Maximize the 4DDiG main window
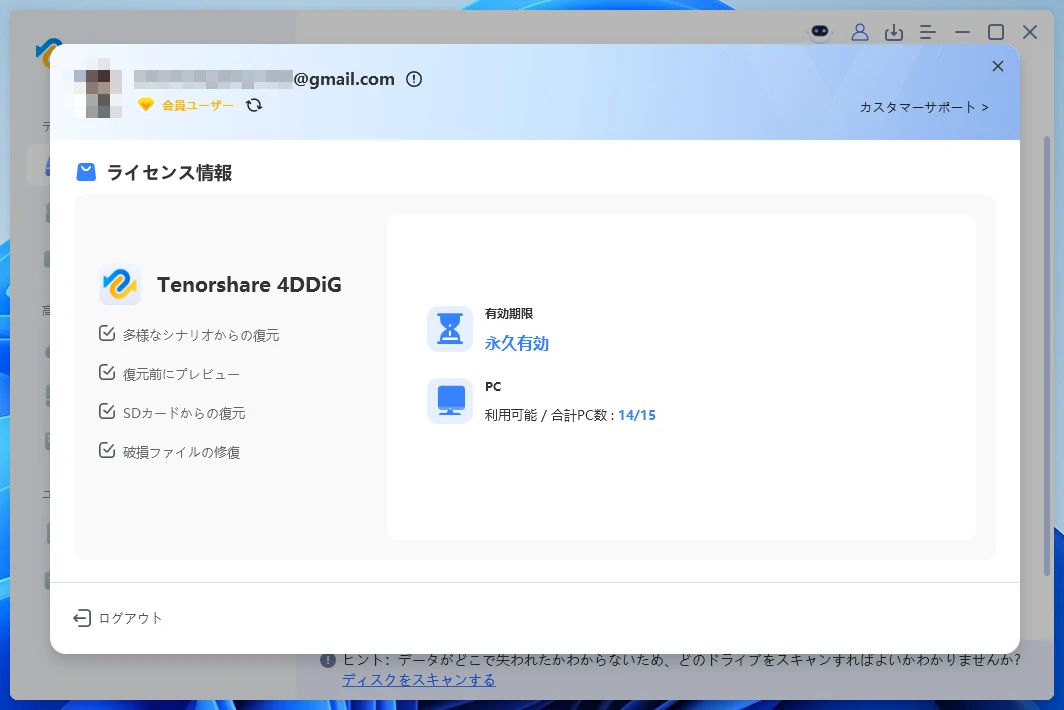This screenshot has width=1064, height=710. pos(995,32)
